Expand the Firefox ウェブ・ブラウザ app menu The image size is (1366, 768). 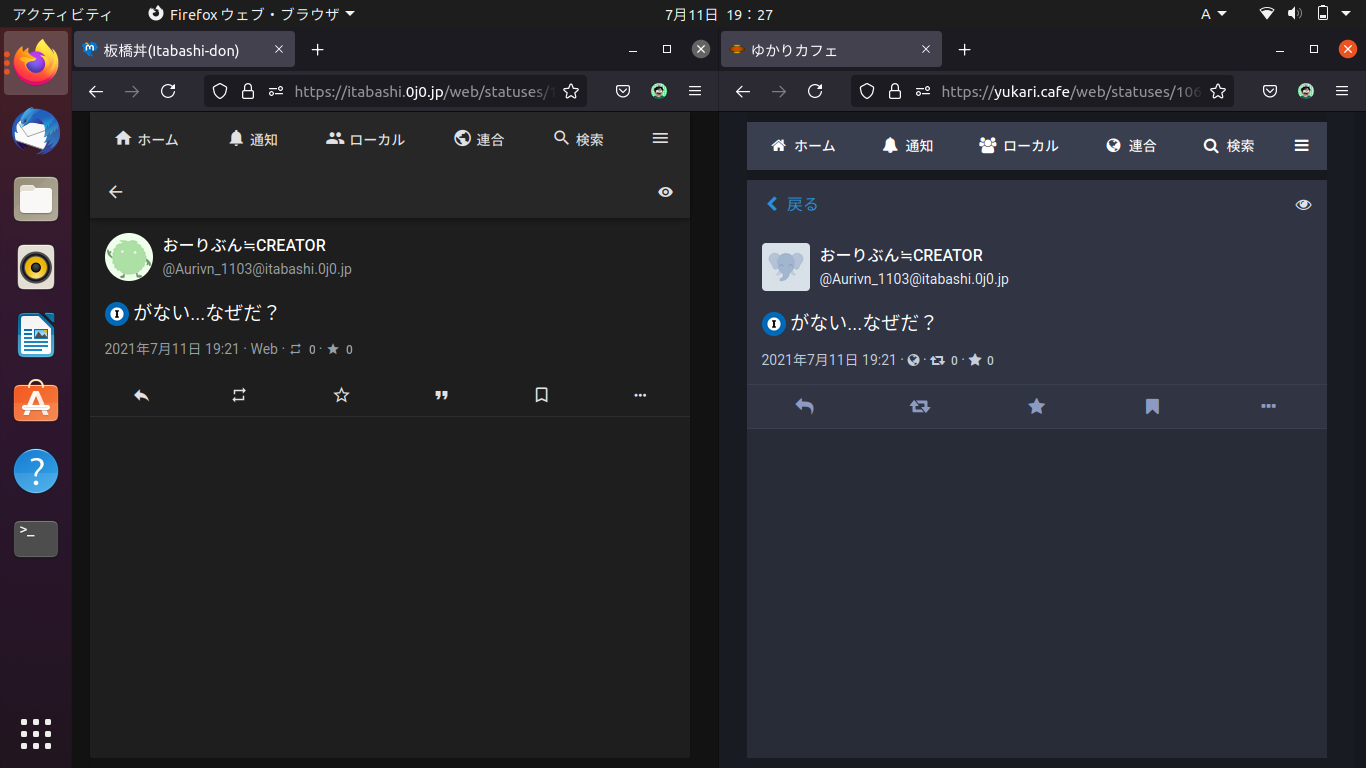252,14
